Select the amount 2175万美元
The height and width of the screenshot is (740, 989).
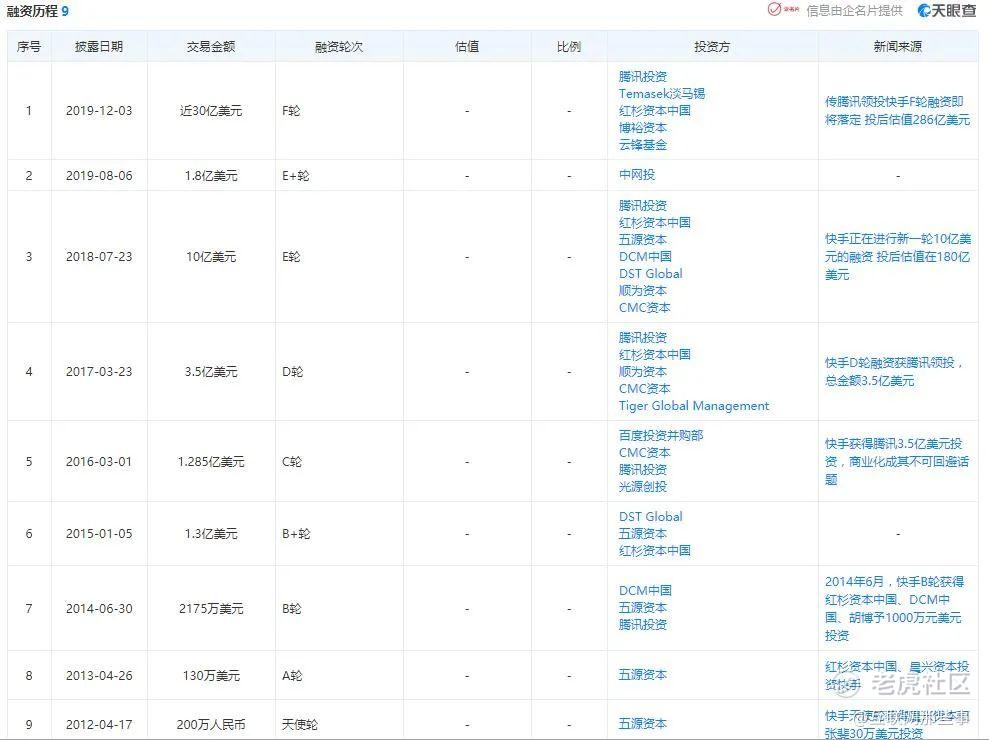pos(211,609)
